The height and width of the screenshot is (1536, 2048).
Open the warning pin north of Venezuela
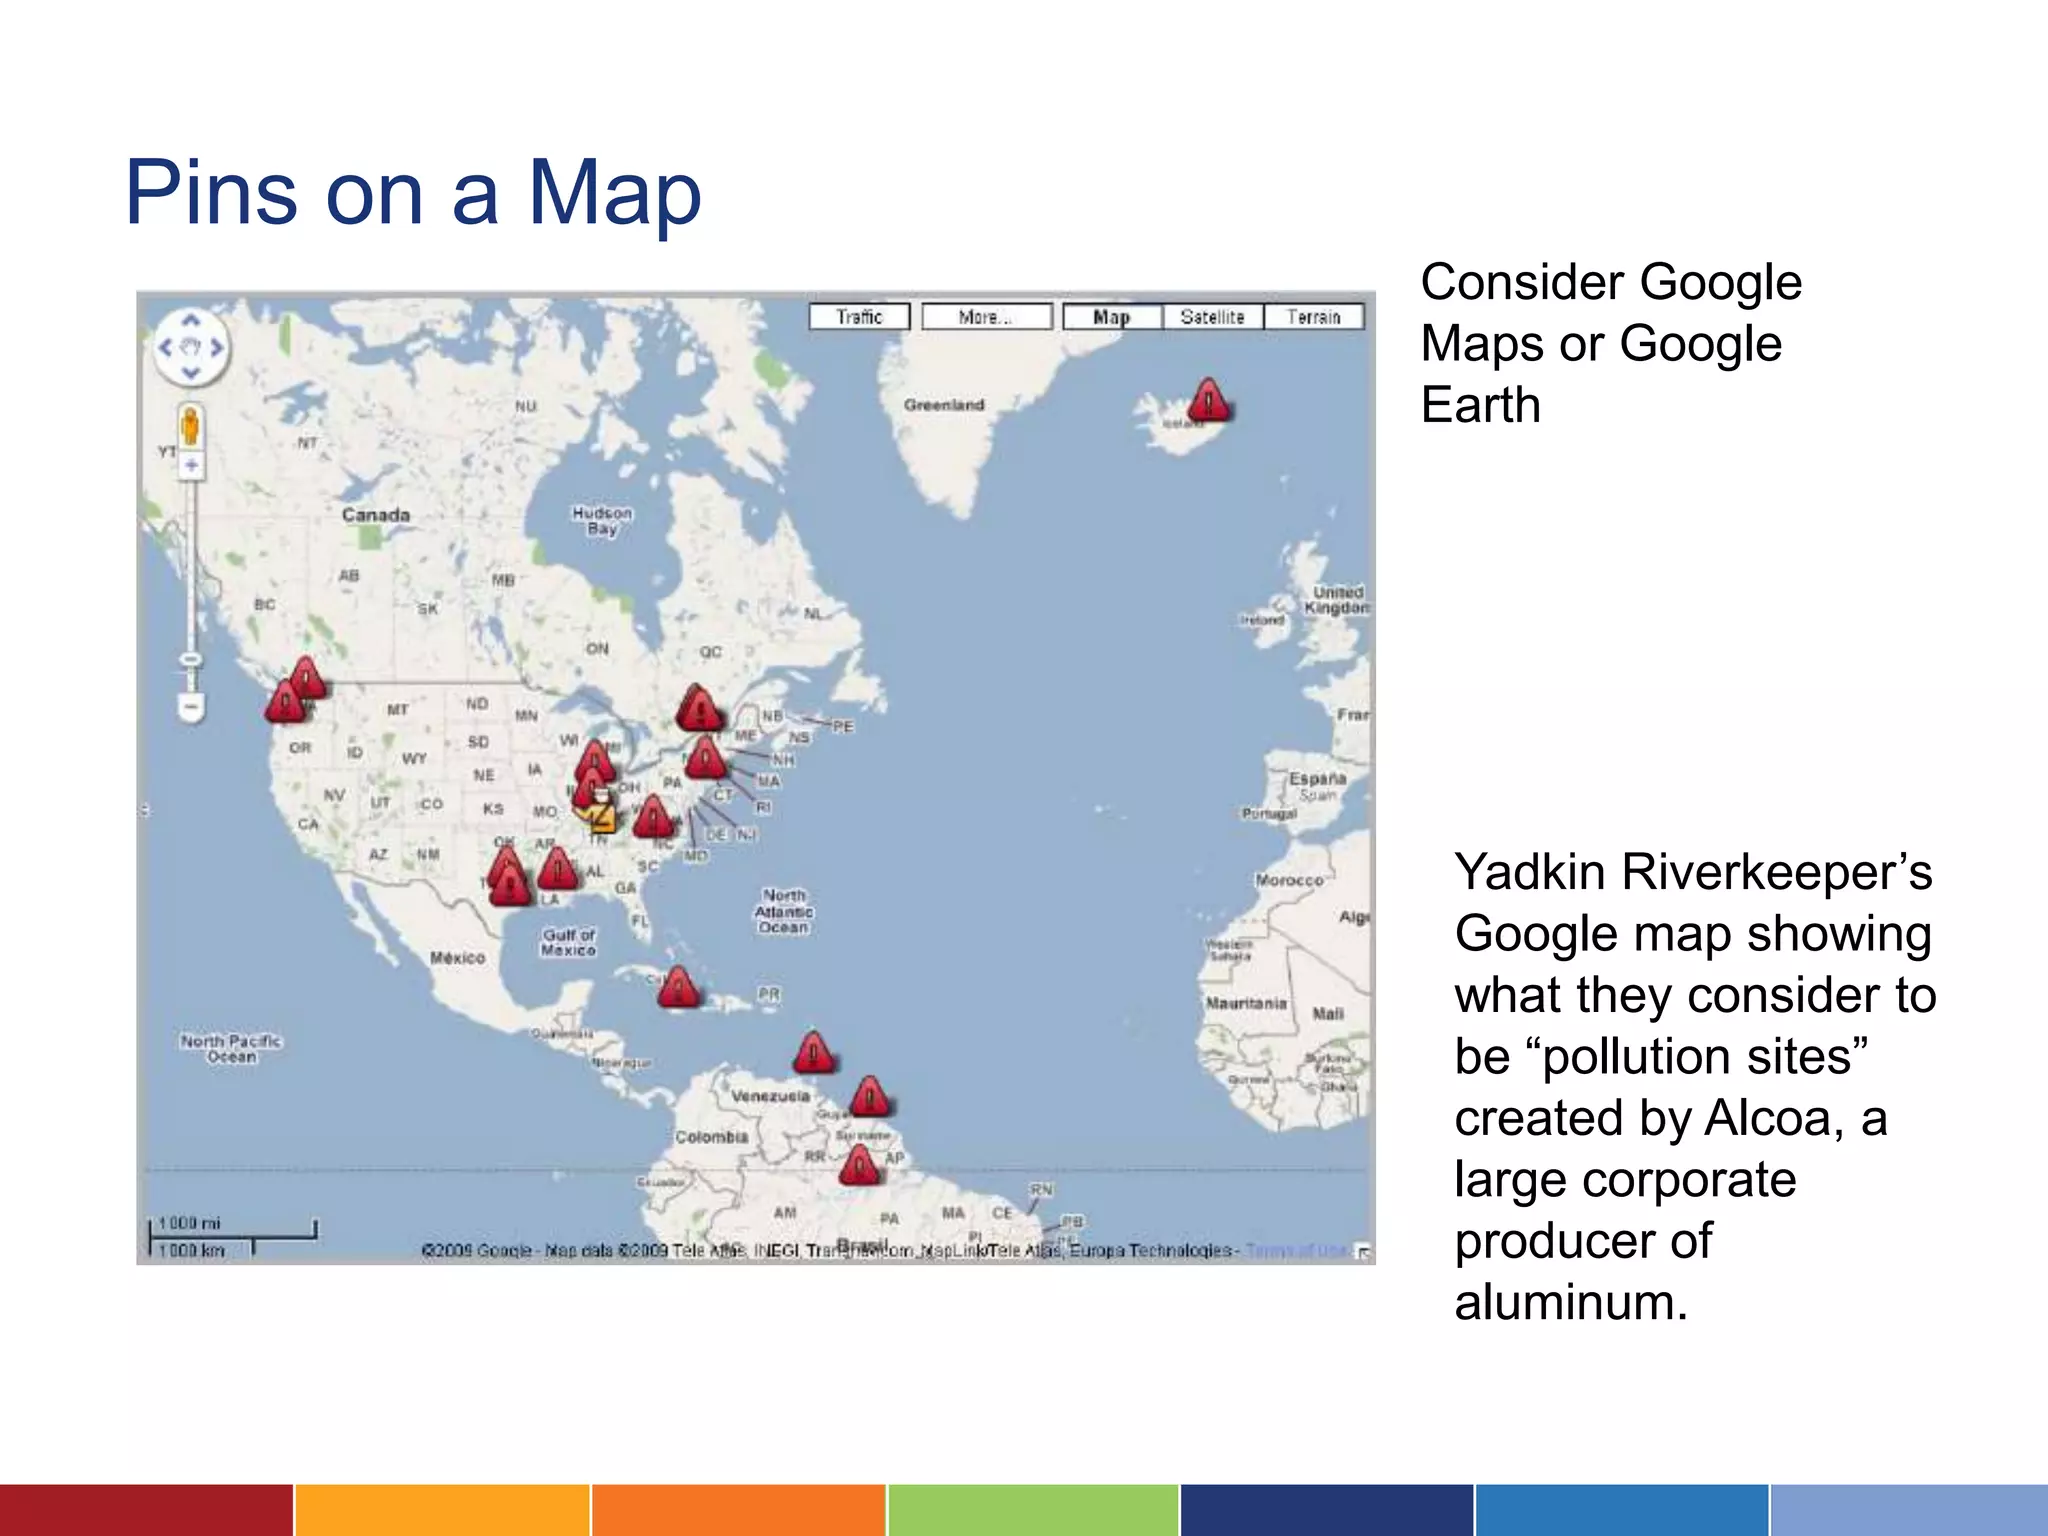point(814,1052)
